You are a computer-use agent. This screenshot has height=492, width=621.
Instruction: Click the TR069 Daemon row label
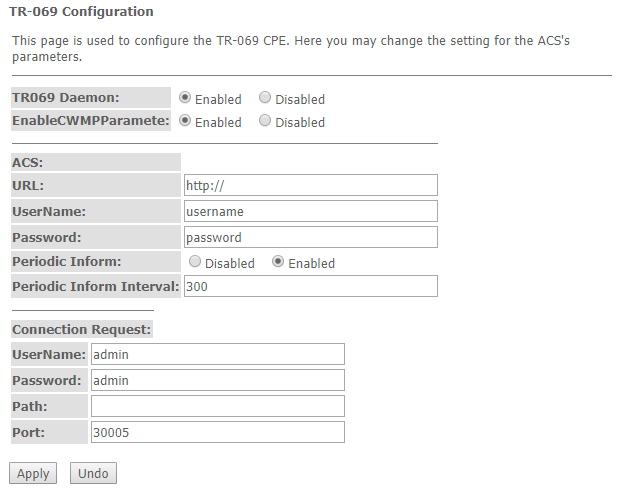pyautogui.click(x=65, y=98)
